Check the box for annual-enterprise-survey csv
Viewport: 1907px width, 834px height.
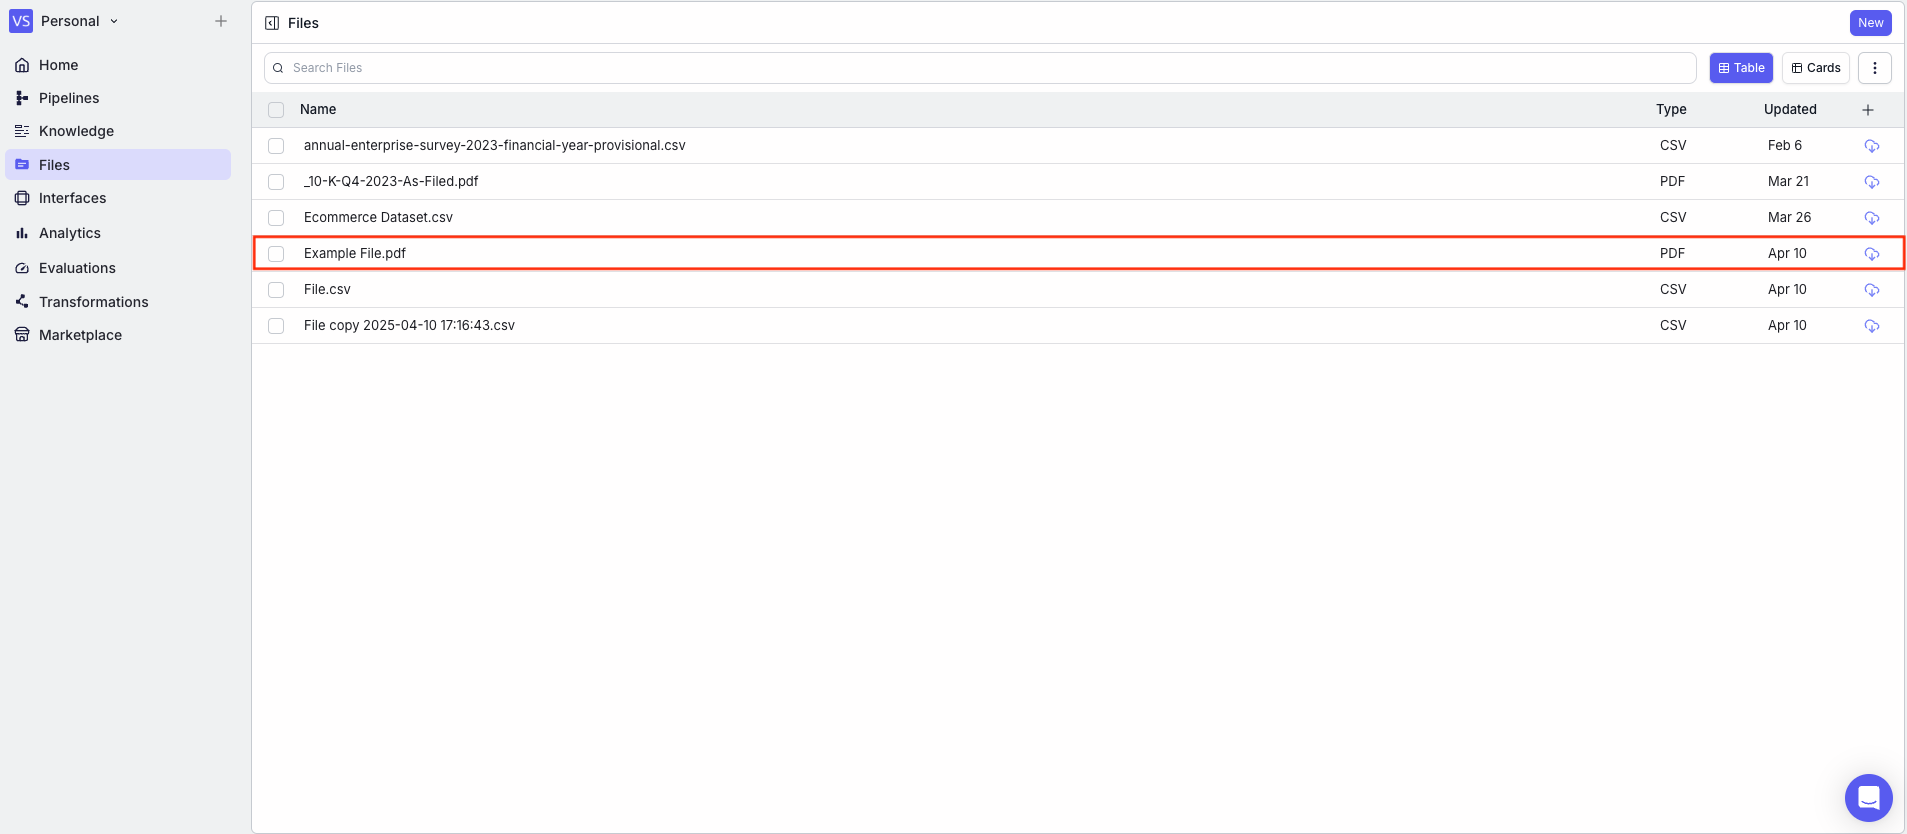tap(276, 146)
